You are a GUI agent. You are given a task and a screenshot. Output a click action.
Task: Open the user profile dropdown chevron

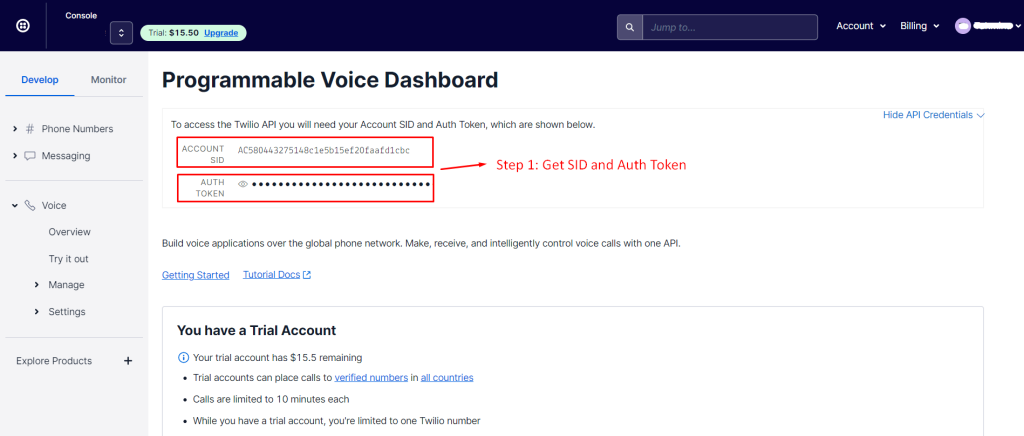pos(1019,26)
